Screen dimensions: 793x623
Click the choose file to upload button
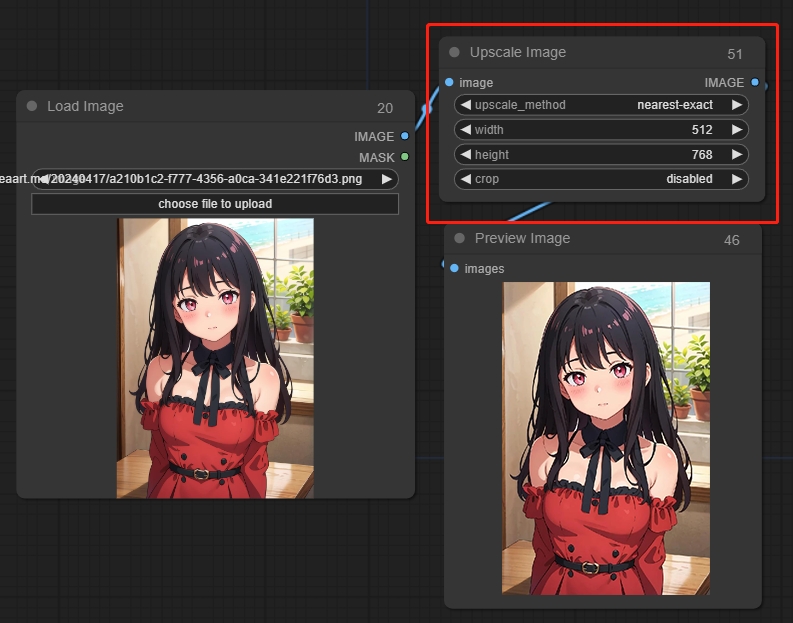point(215,204)
